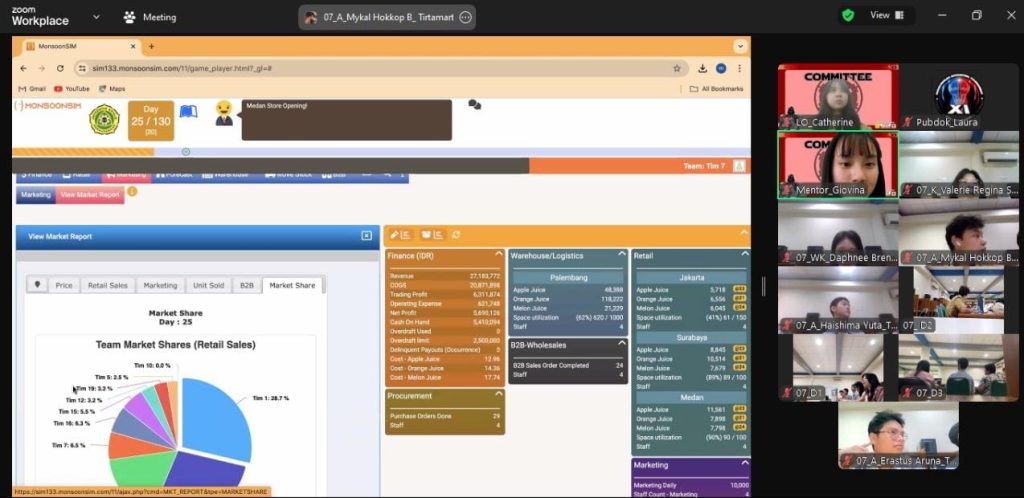
Task: Open the Meeting tab in Zoom
Action: (150, 17)
